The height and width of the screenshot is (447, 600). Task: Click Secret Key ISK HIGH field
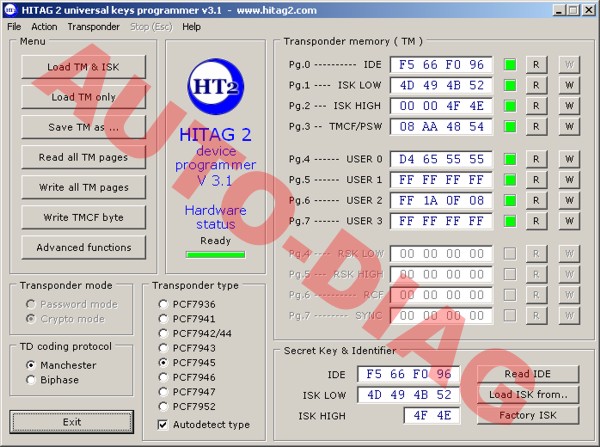[x=432, y=415]
